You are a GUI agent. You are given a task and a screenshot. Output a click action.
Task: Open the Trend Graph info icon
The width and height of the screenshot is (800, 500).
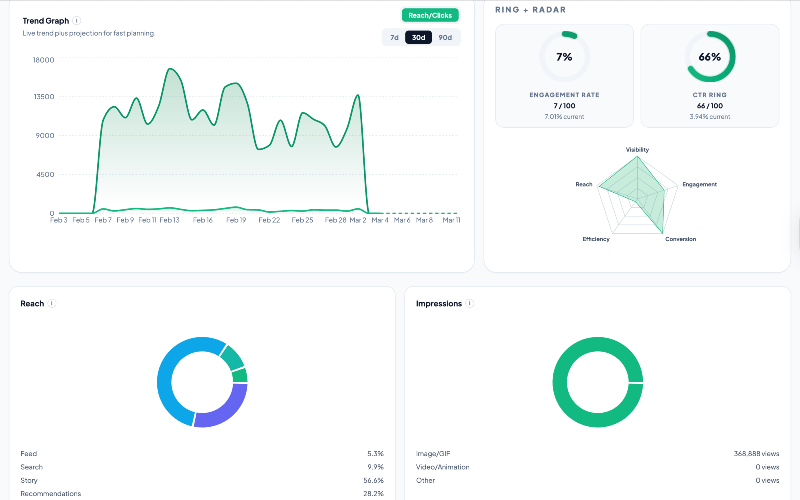pos(77,21)
